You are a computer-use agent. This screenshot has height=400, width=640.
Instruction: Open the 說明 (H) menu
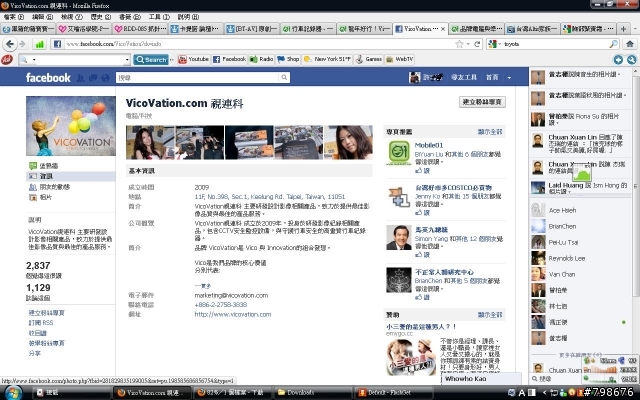point(188,17)
